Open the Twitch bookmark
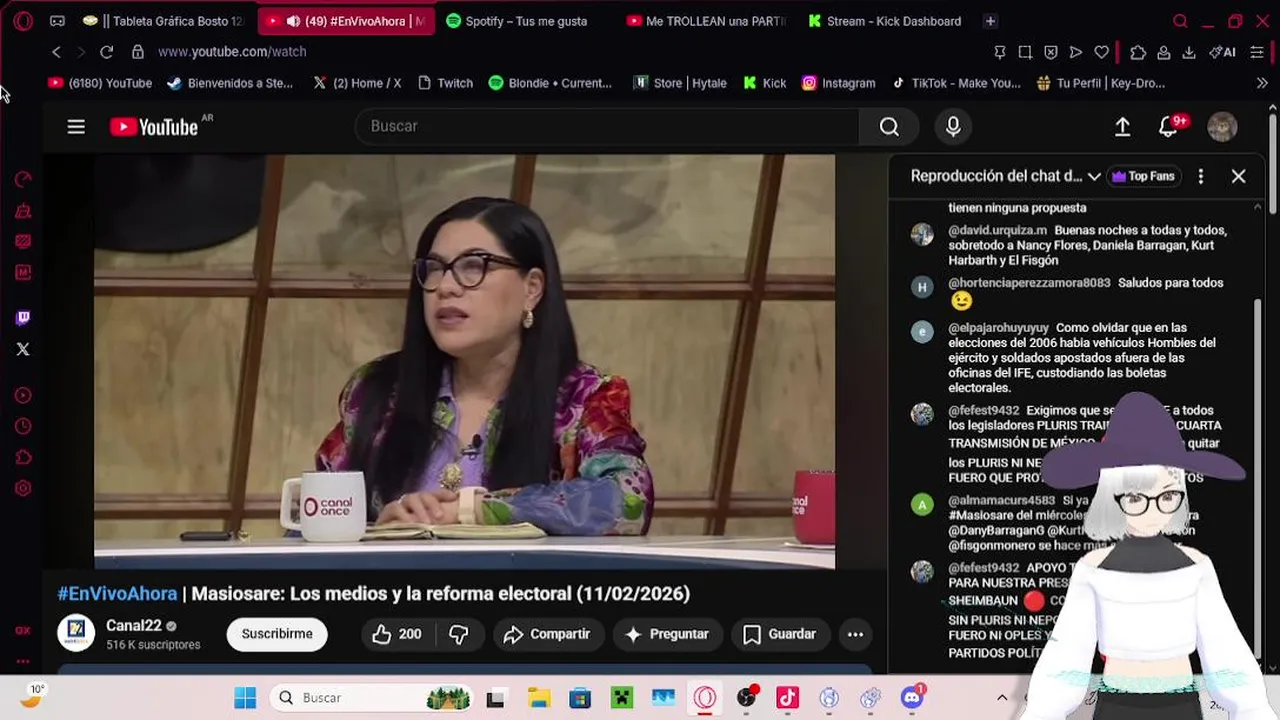The height and width of the screenshot is (720, 1280). [x=445, y=83]
